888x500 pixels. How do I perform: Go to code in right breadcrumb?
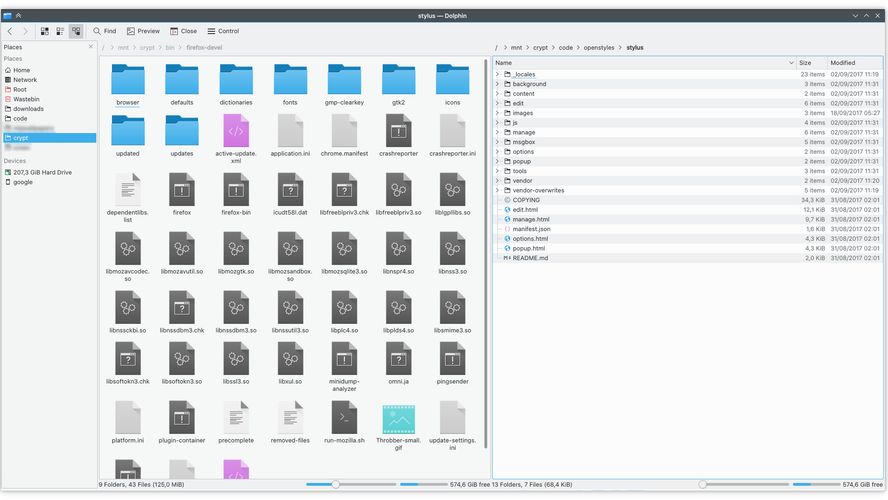tap(566, 48)
